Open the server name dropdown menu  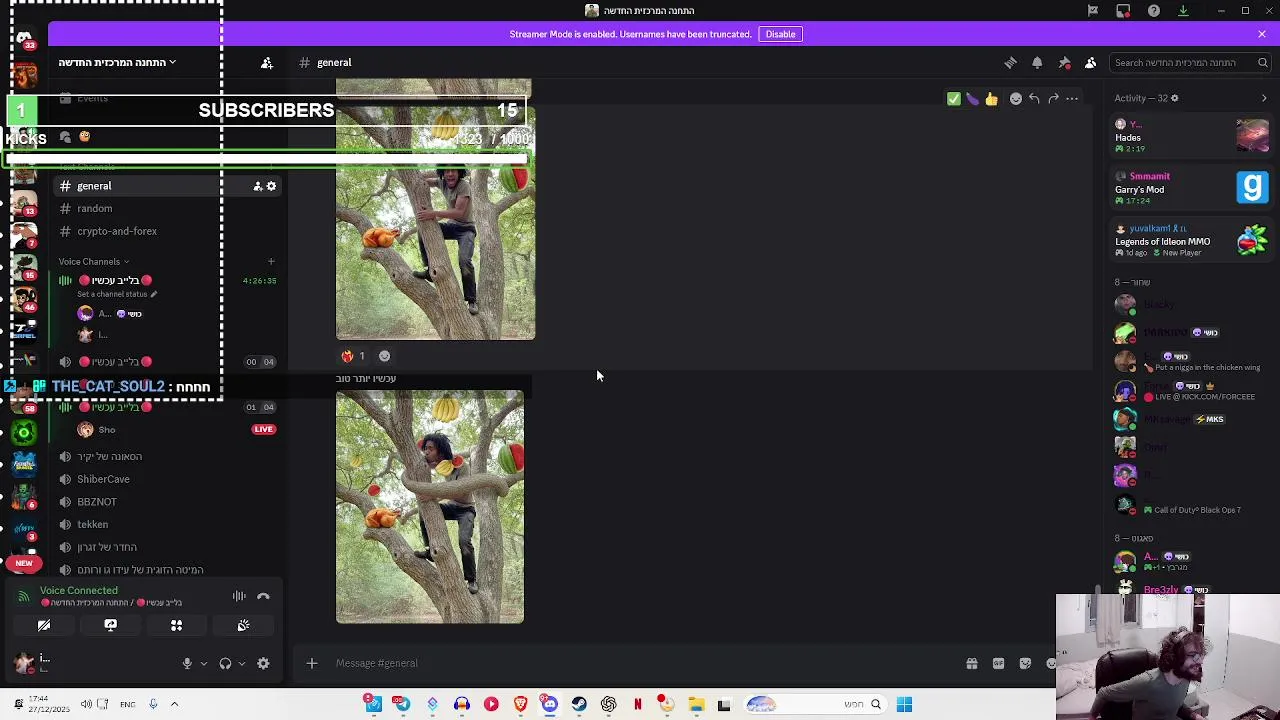[116, 62]
